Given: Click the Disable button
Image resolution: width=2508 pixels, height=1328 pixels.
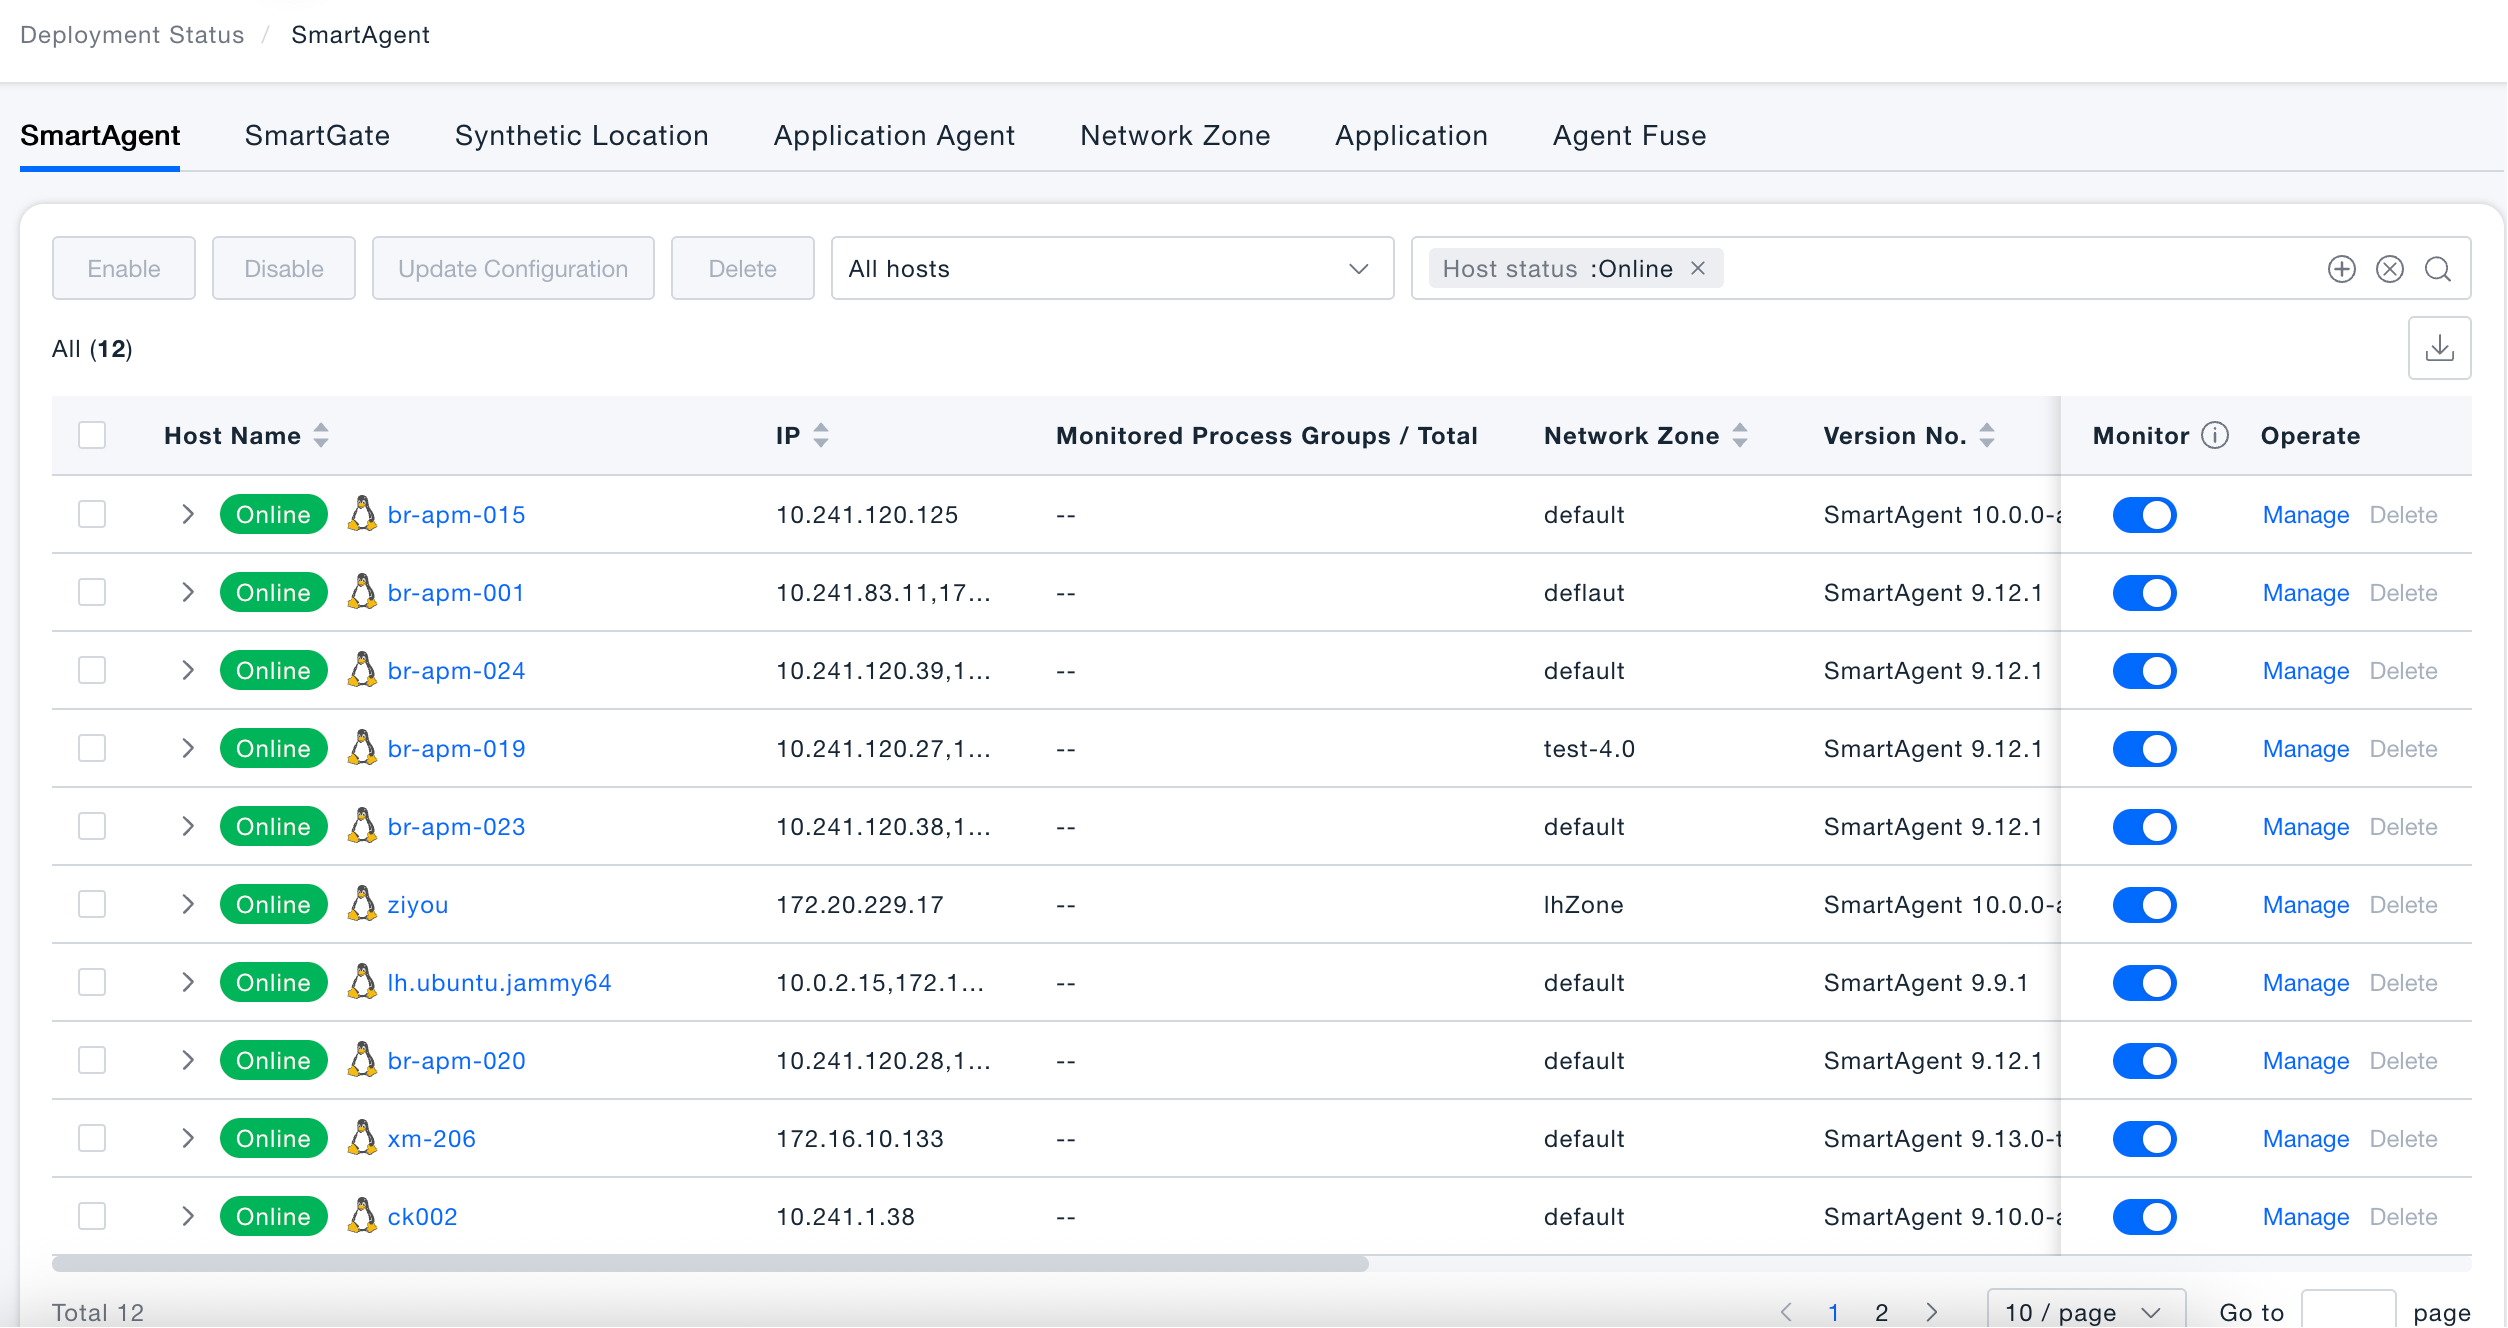Looking at the screenshot, I should (284, 268).
